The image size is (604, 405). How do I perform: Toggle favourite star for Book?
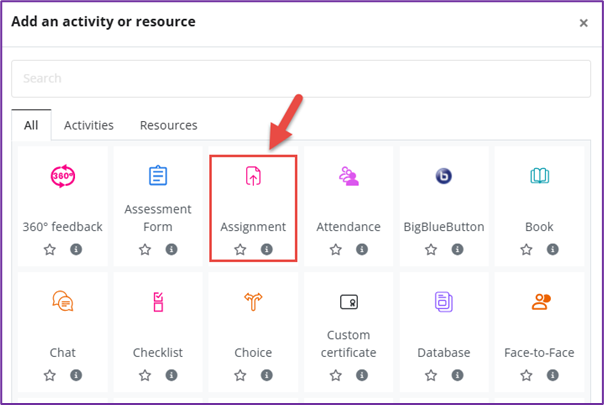[527, 250]
